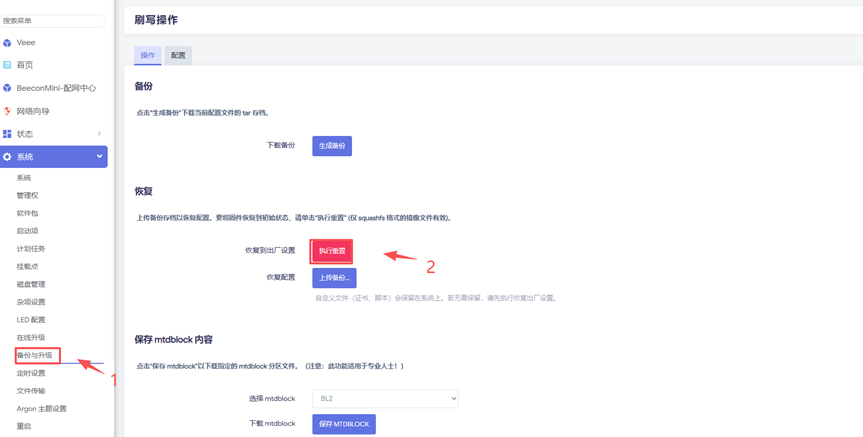
Task: Go to 软件包 in system submenu
Action: click(27, 213)
